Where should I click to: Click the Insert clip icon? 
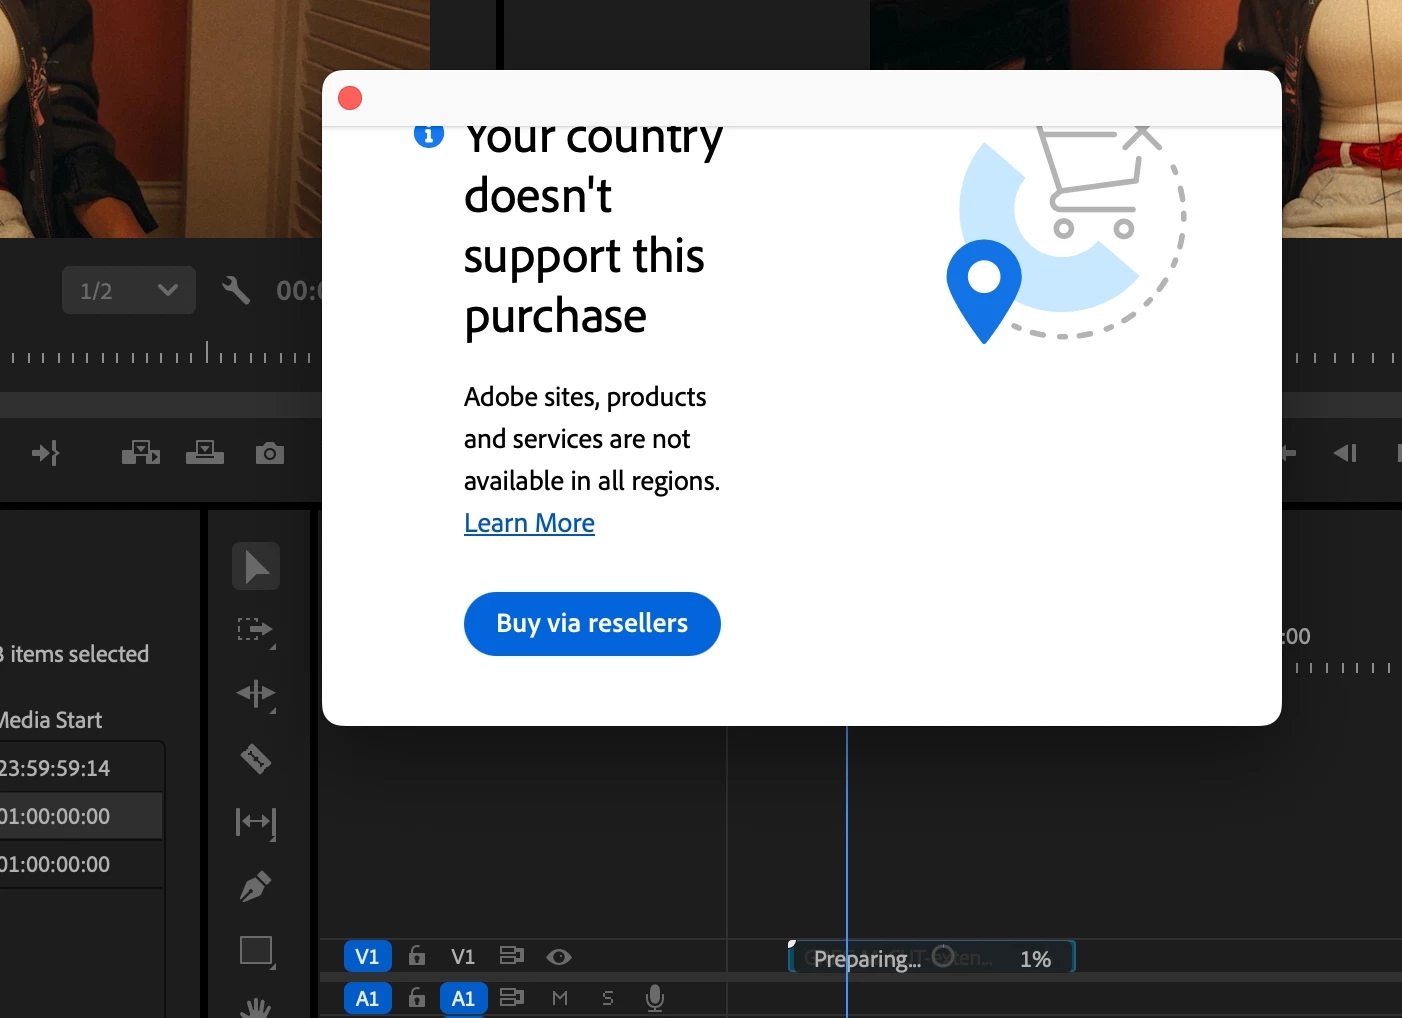[141, 454]
